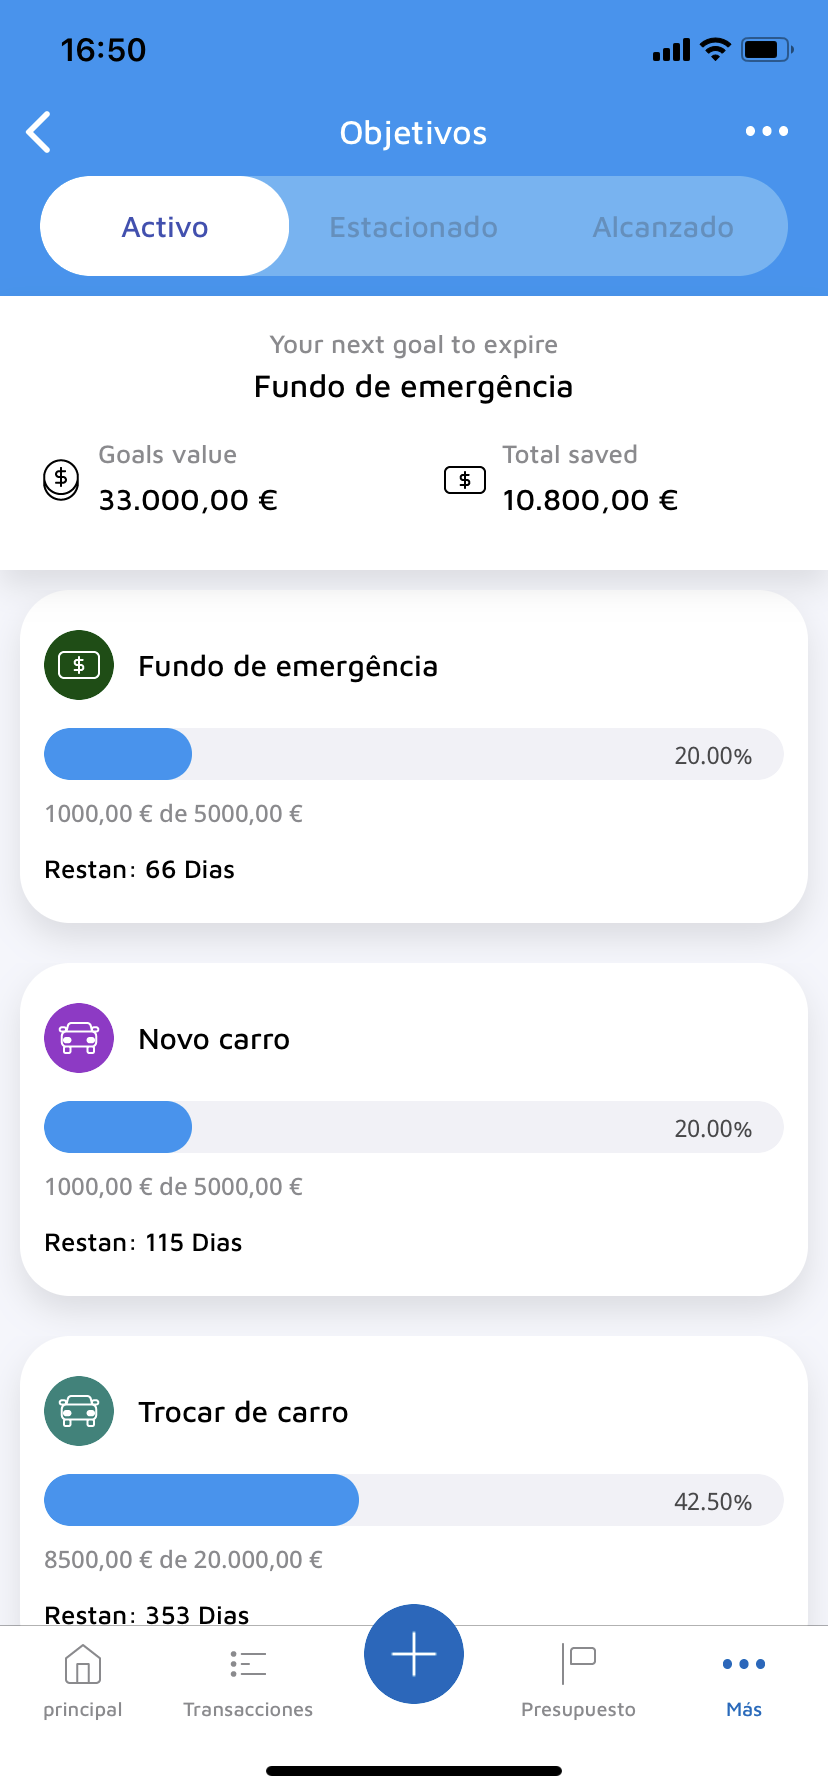Open the three-dot options menu in header
The width and height of the screenshot is (828, 1792).
[766, 131]
